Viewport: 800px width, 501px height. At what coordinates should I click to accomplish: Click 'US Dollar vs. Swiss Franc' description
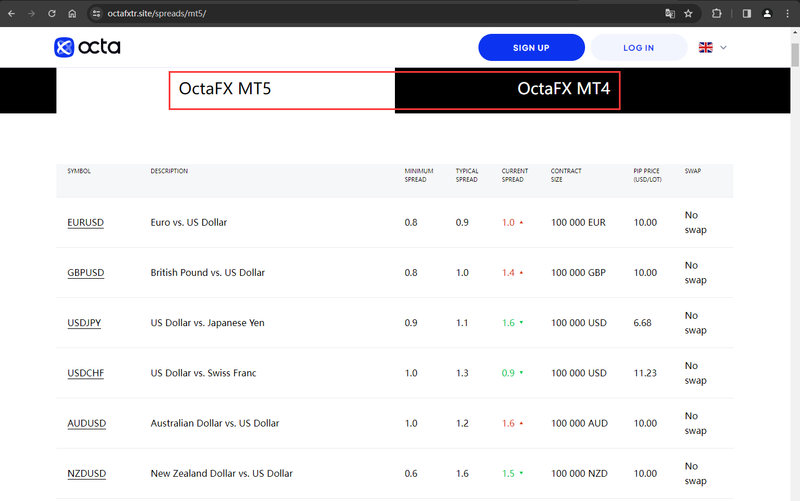[204, 373]
